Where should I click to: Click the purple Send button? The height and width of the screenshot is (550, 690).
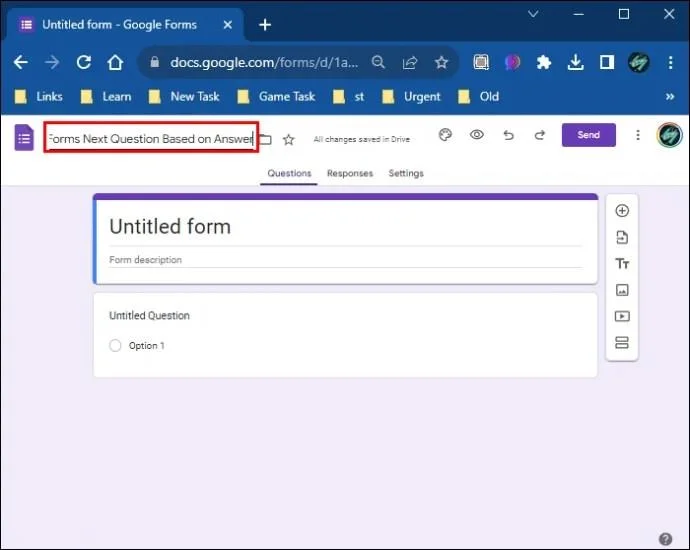pyautogui.click(x=588, y=135)
